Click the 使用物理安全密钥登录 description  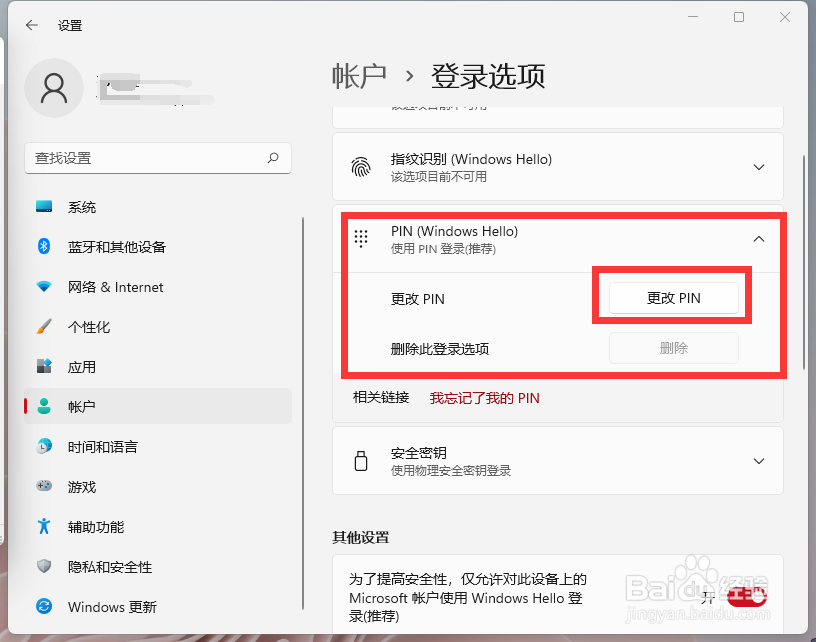point(451,471)
